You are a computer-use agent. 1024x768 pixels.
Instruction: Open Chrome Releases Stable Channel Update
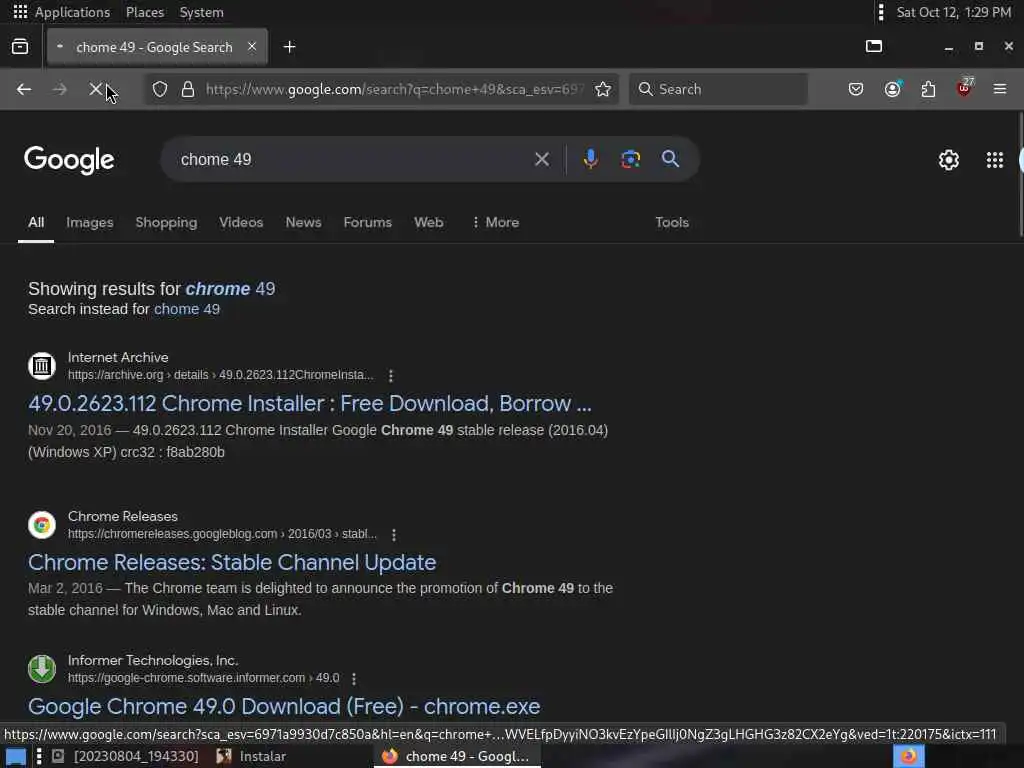(x=232, y=562)
